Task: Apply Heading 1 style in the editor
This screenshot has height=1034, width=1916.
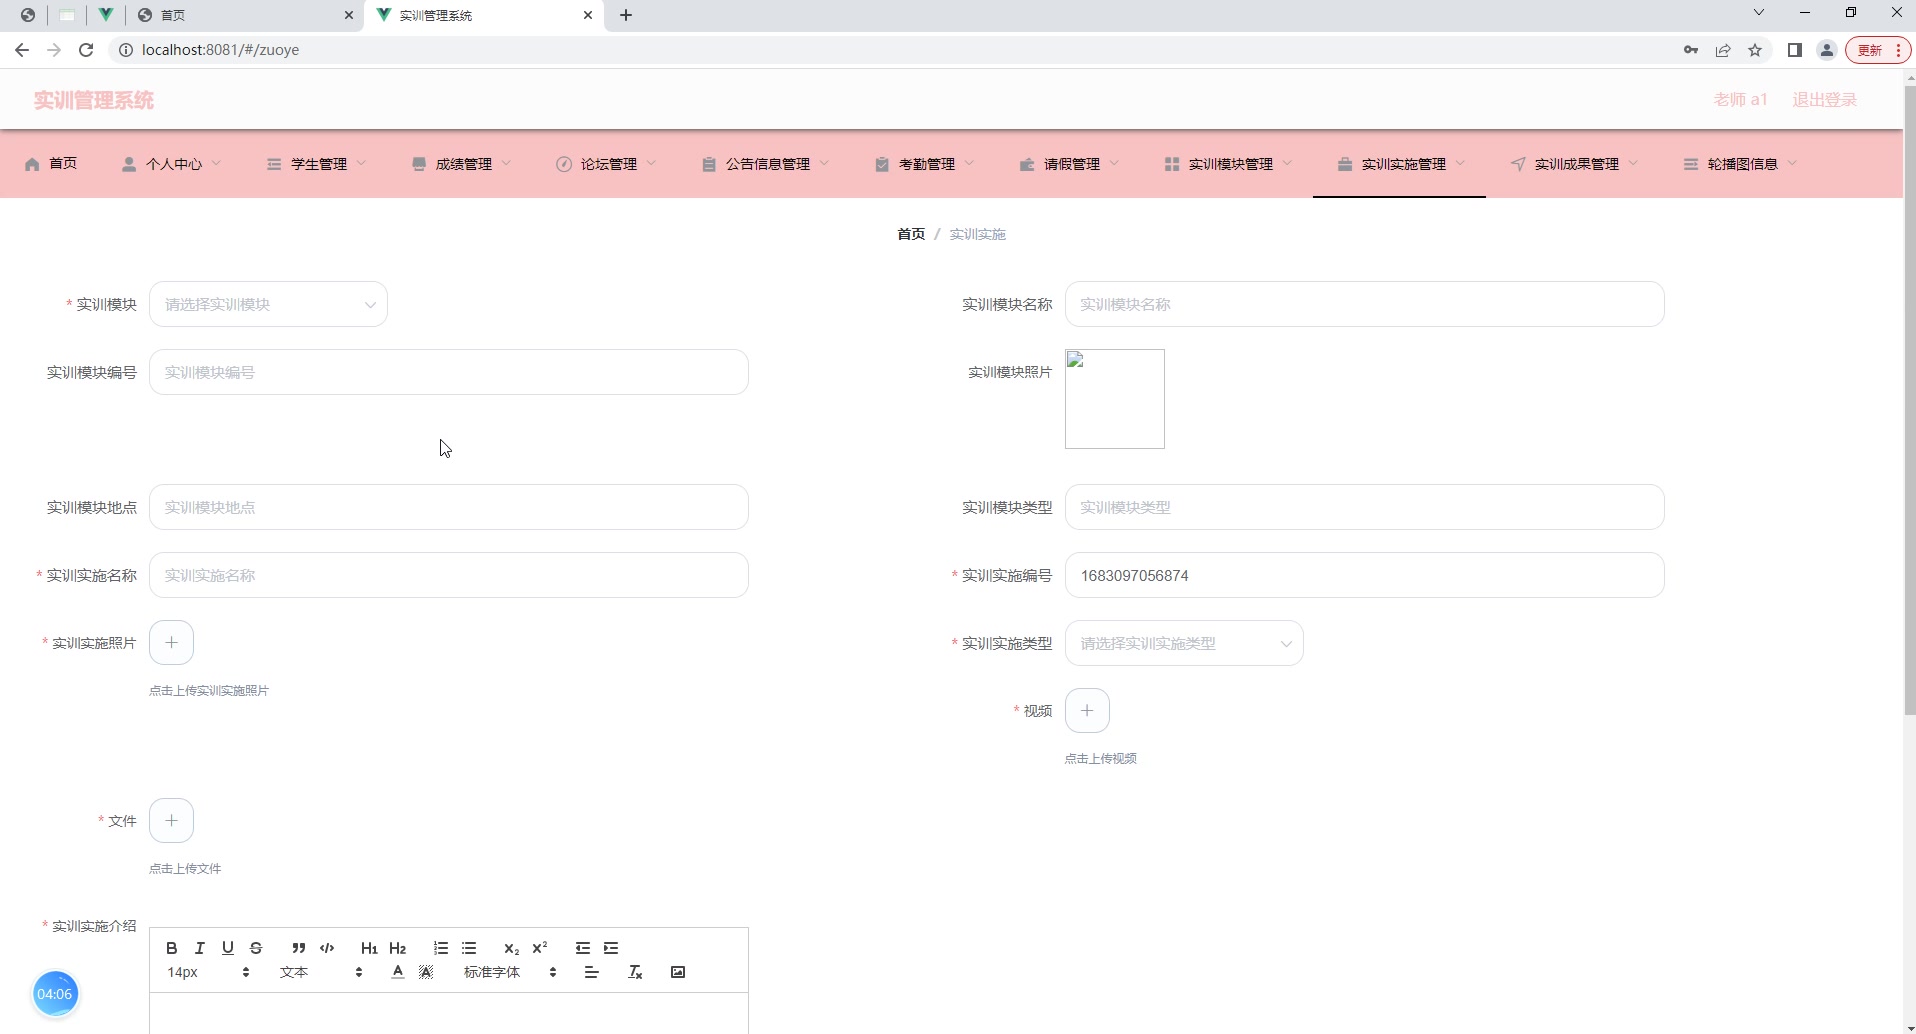Action: [369, 948]
